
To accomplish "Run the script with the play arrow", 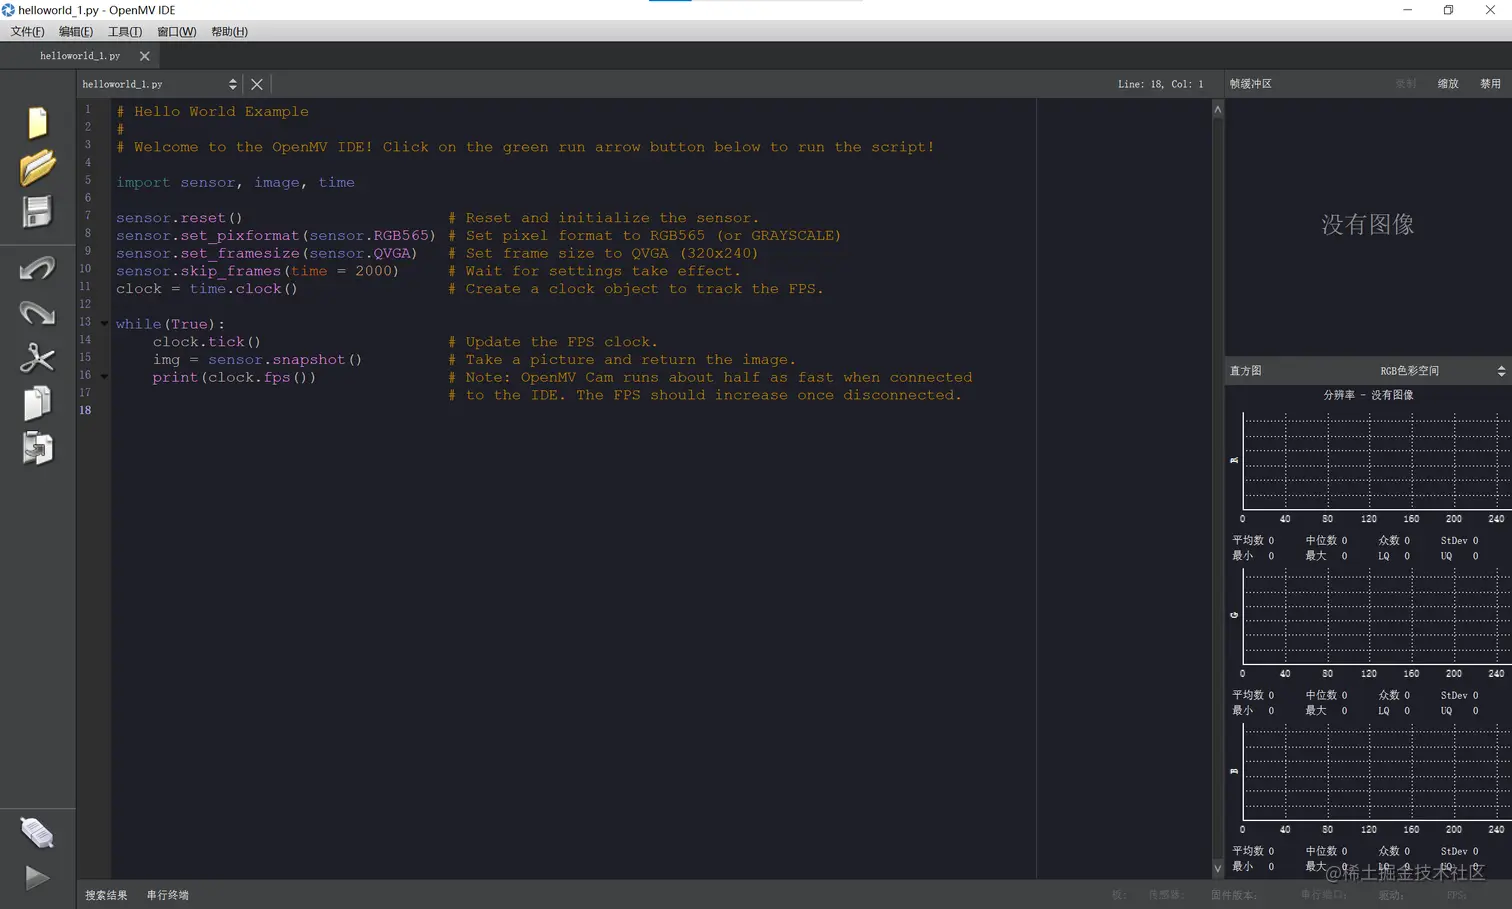I will [x=37, y=878].
